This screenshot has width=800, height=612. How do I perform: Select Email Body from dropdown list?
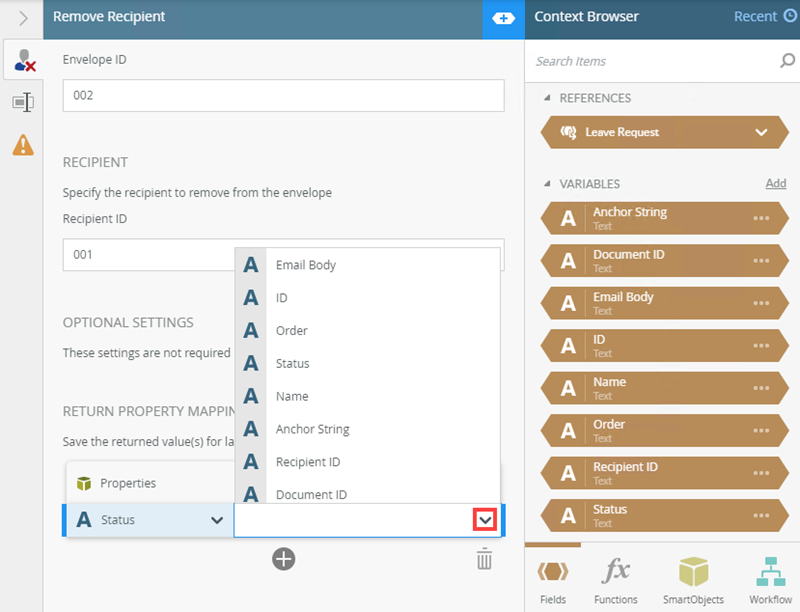[x=305, y=265]
